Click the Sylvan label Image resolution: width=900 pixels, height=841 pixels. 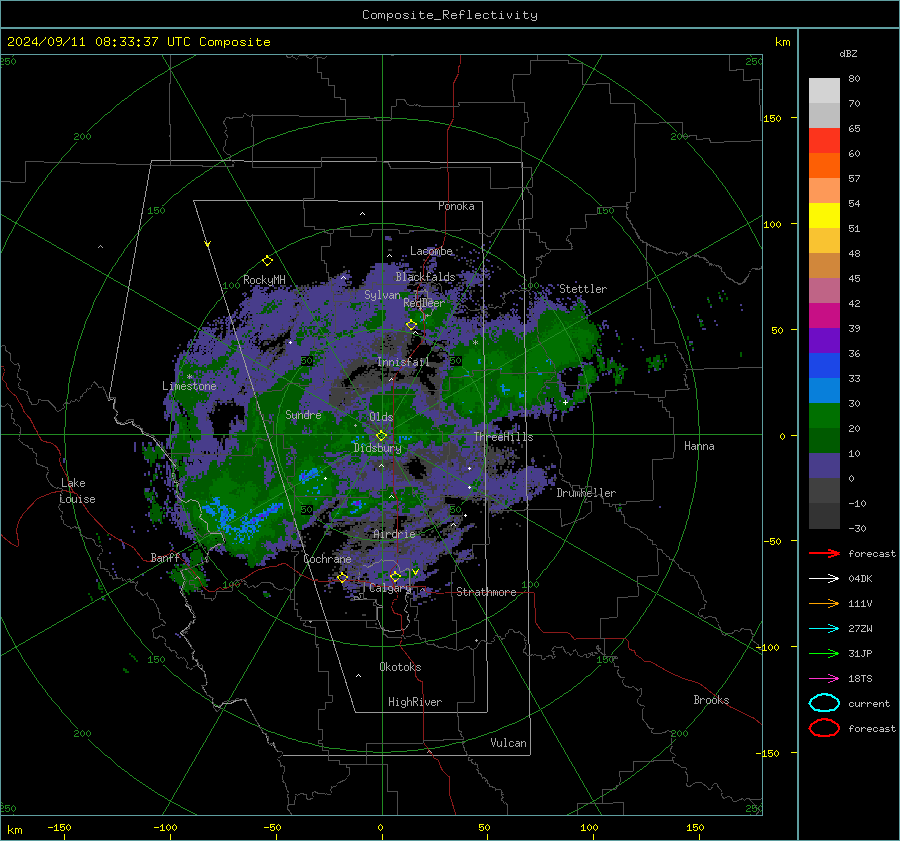pos(382,295)
